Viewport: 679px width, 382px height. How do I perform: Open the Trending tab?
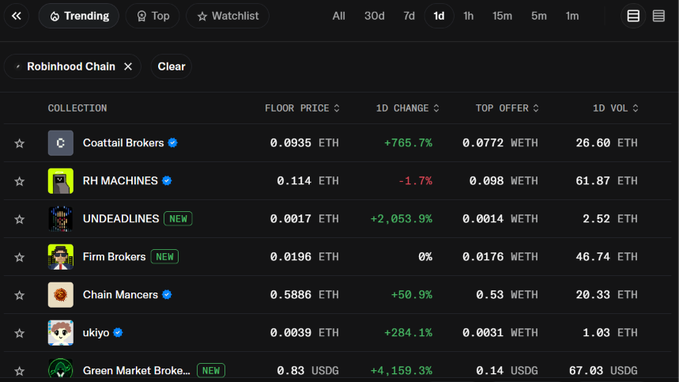coord(79,16)
